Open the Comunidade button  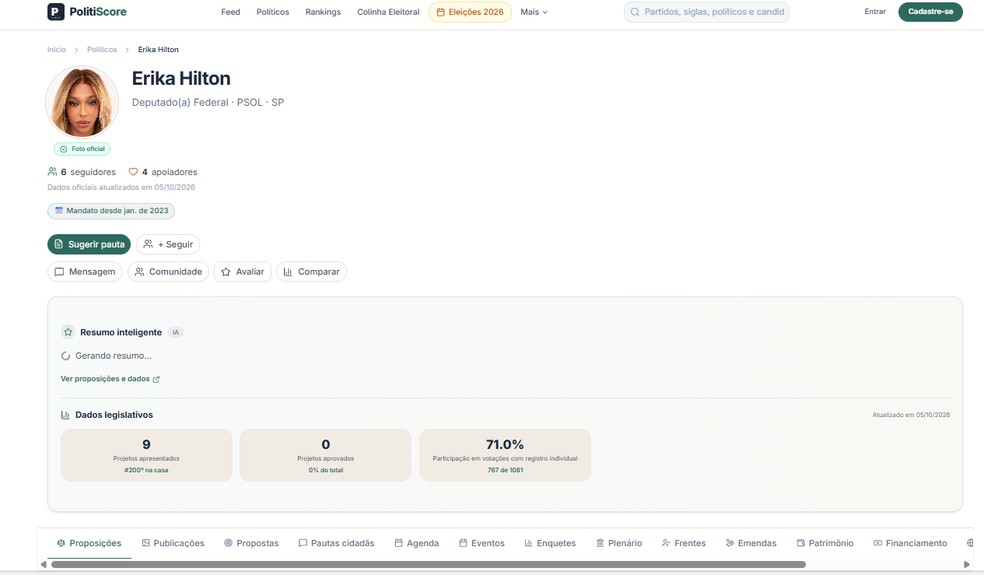(168, 272)
